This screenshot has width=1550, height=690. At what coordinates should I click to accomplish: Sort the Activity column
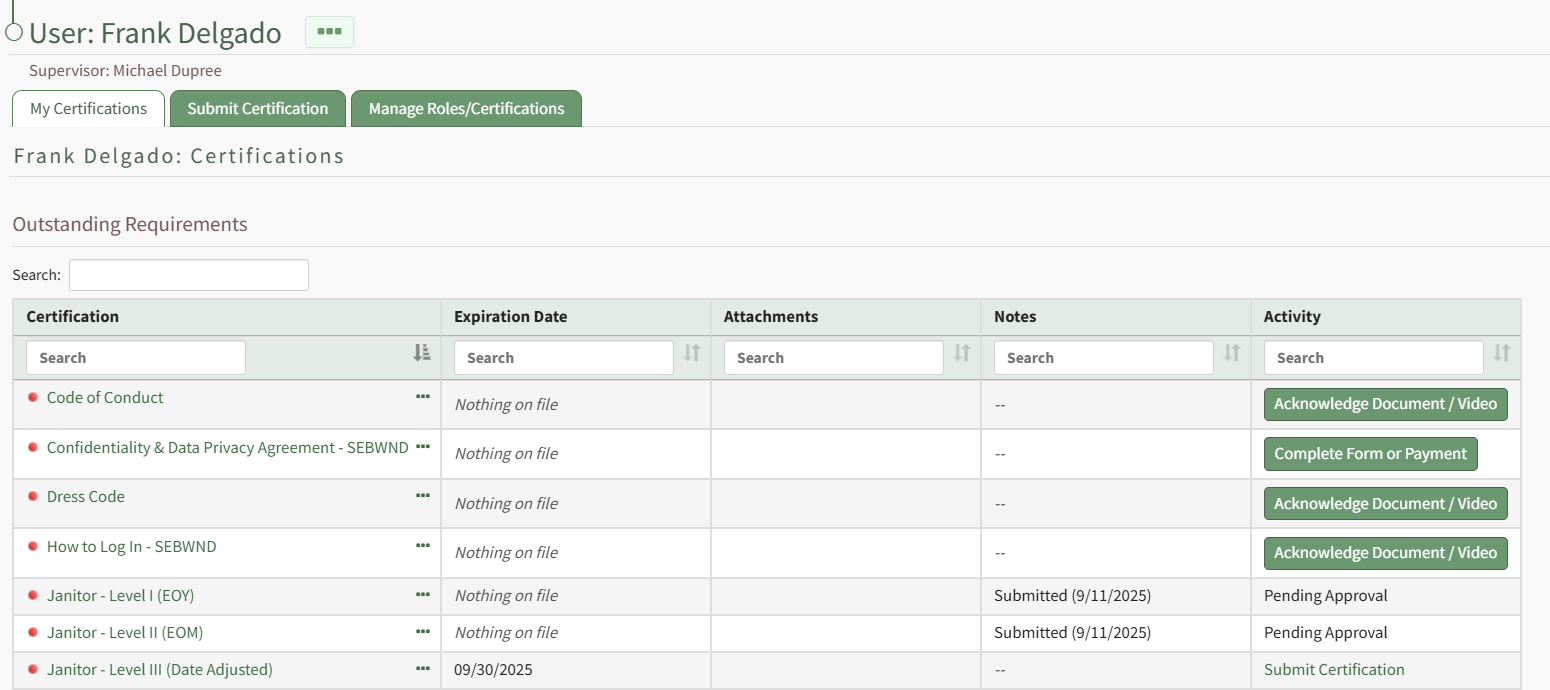coord(1502,353)
